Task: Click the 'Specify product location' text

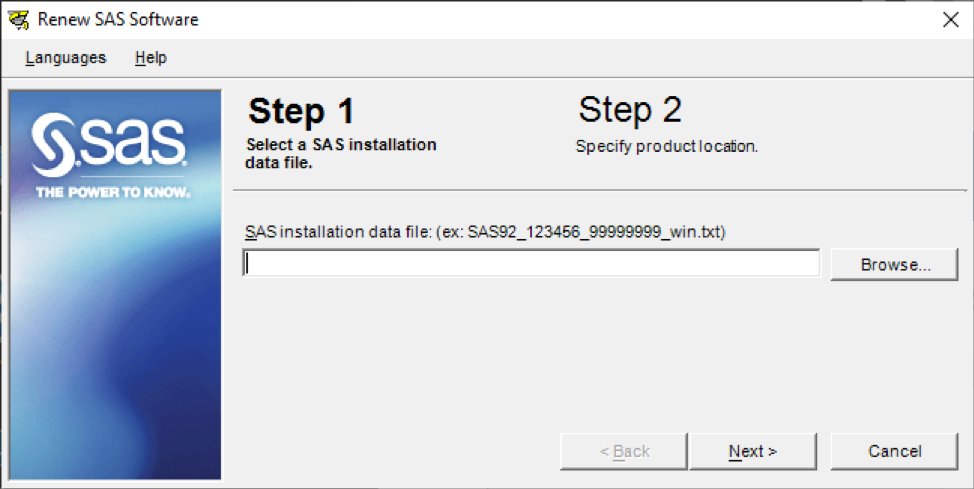Action: (667, 147)
